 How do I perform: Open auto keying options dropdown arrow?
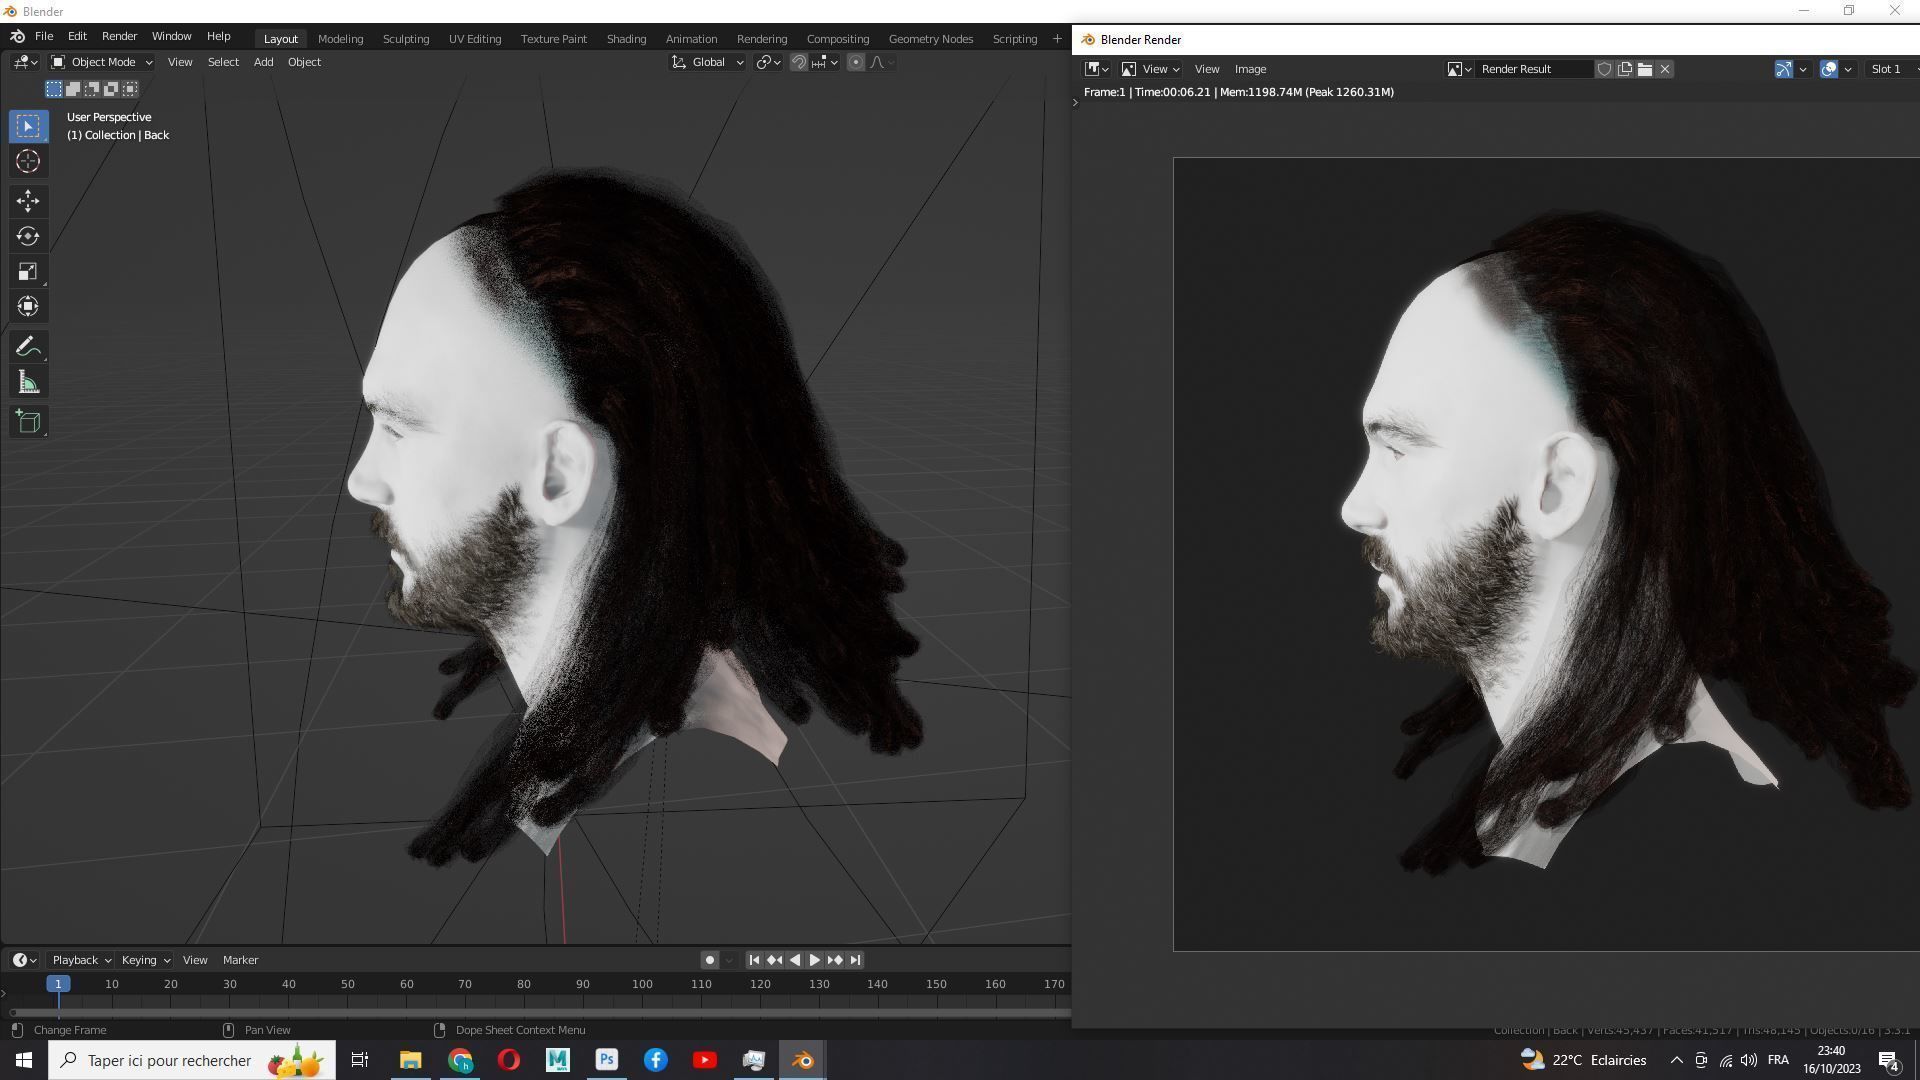[729, 960]
